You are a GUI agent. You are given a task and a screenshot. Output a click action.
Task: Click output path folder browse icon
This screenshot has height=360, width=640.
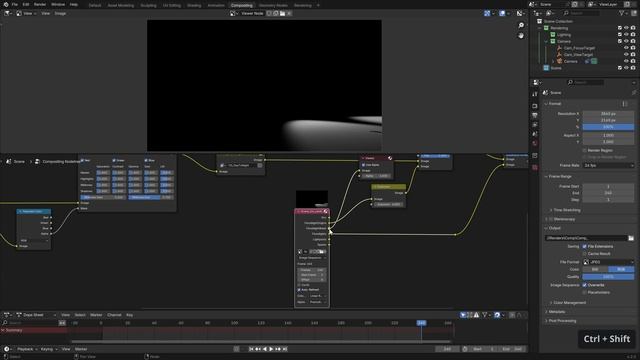(631, 238)
